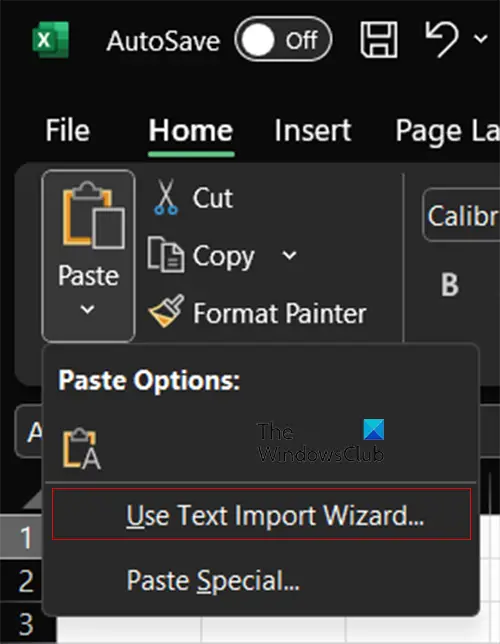Click the Copy button
Viewport: 500px width, 644px height.
click(x=201, y=256)
